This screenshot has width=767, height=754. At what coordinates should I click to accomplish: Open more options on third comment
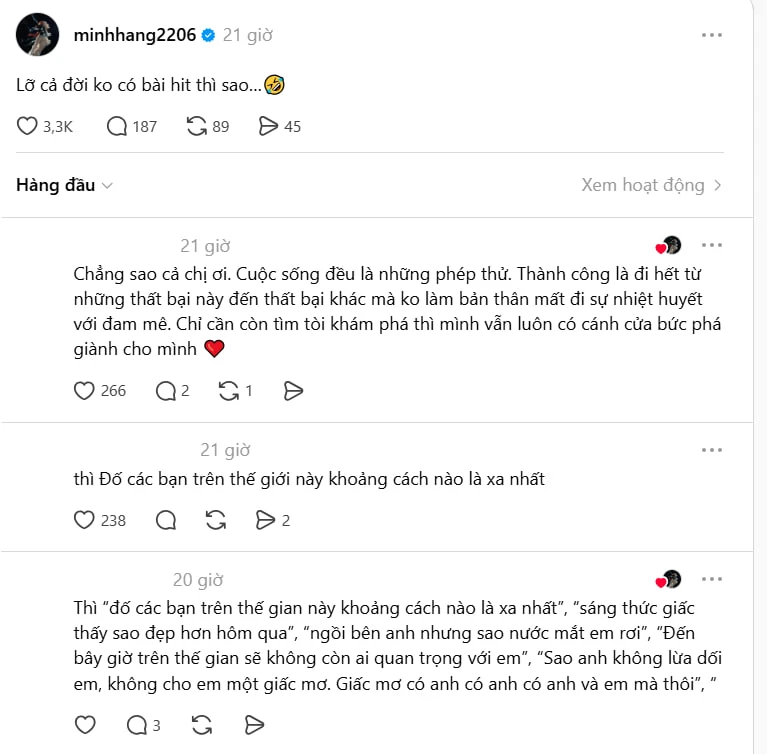[x=711, y=579]
